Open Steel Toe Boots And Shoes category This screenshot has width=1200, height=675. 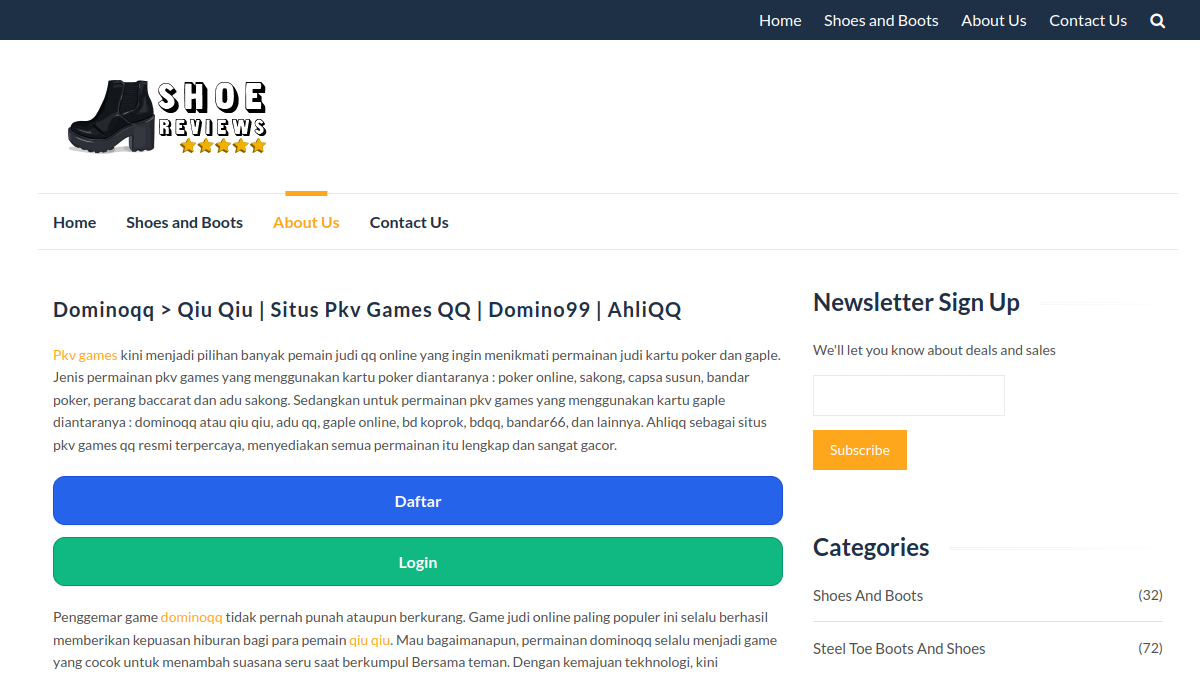click(899, 649)
